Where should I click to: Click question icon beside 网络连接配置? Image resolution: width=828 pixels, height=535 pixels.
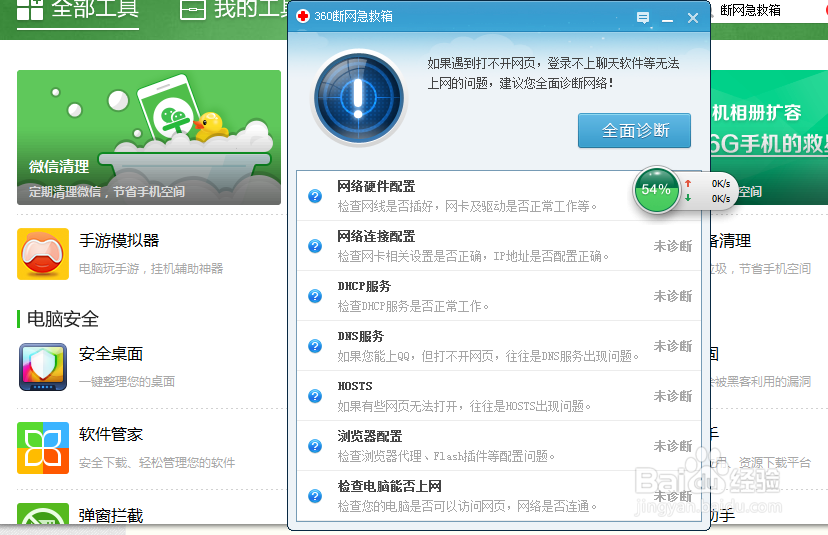pyautogui.click(x=315, y=246)
